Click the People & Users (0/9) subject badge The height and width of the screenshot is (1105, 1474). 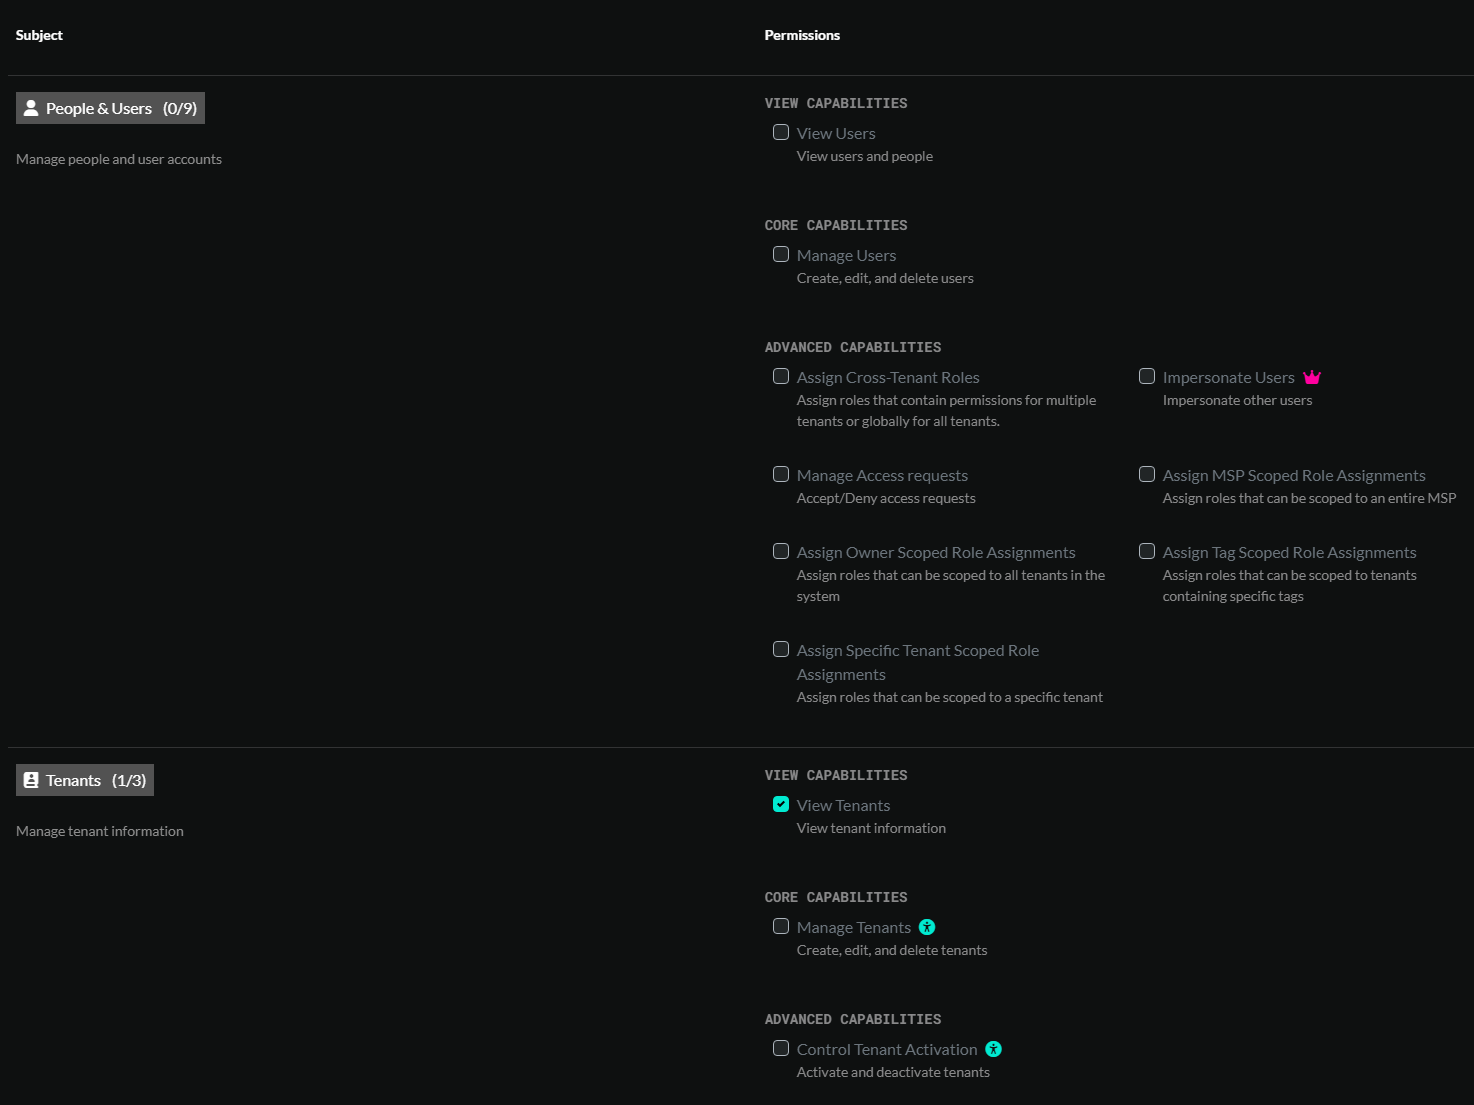coord(110,108)
